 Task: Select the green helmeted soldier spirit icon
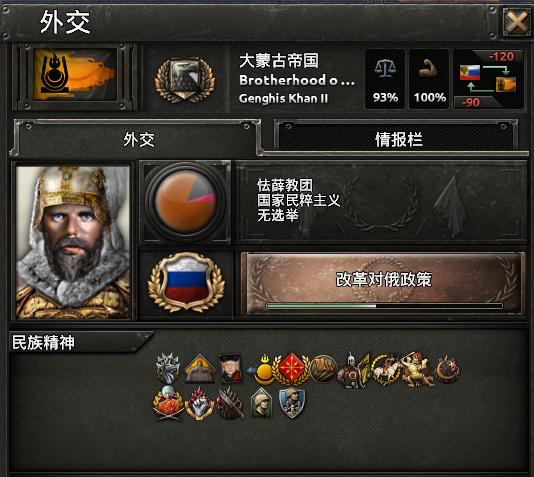261,403
